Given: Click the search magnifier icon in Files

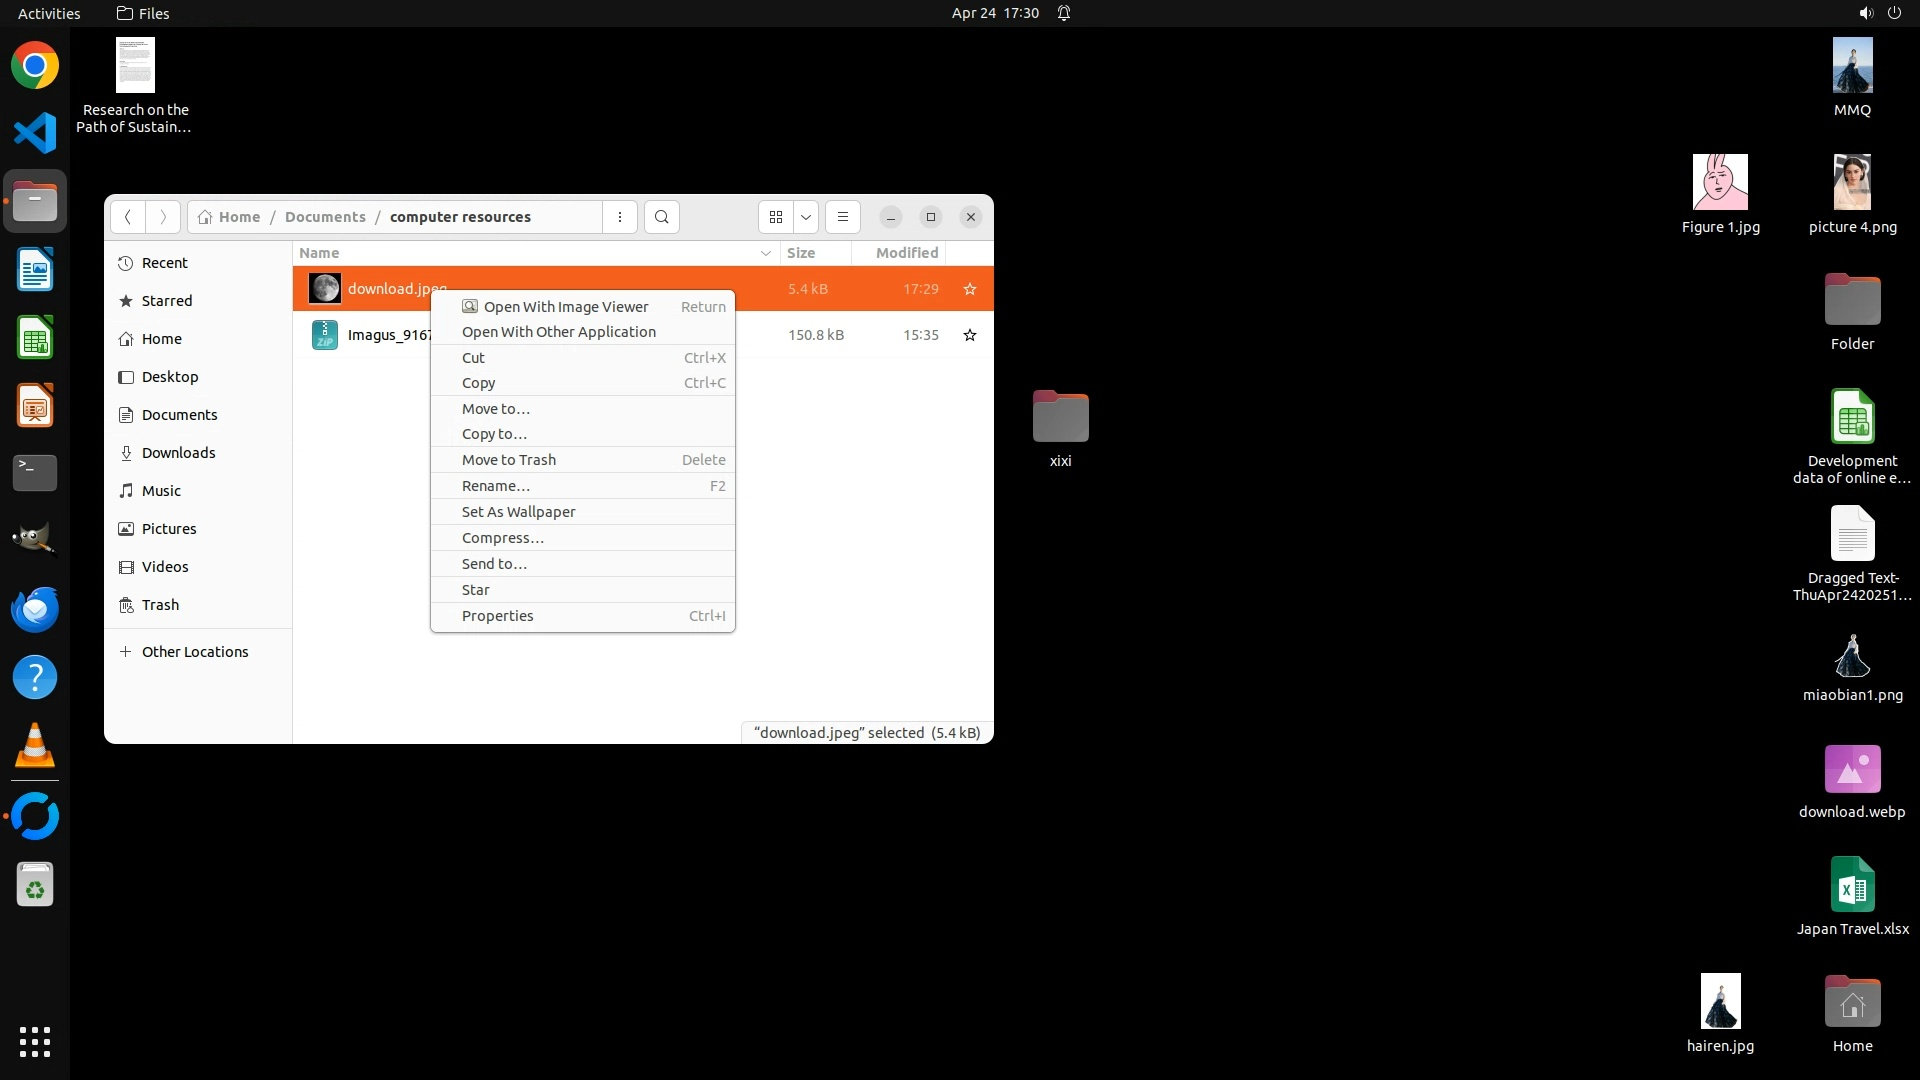Looking at the screenshot, I should pos(661,217).
